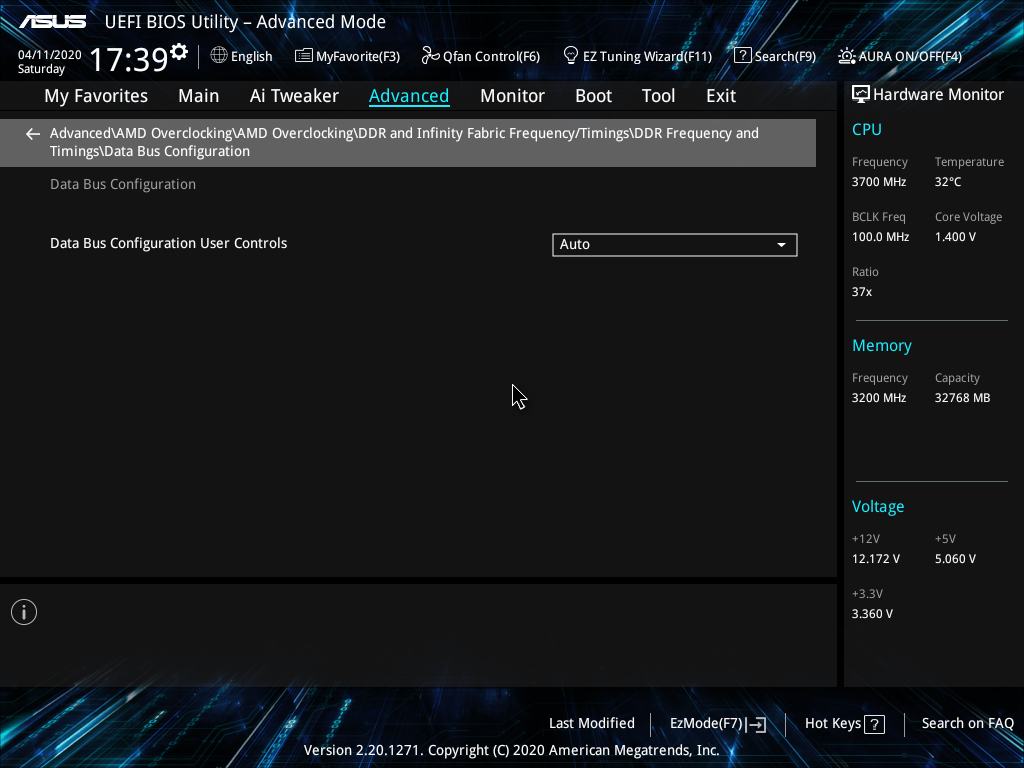Open the Main tab
The width and height of the screenshot is (1024, 768).
(x=199, y=96)
